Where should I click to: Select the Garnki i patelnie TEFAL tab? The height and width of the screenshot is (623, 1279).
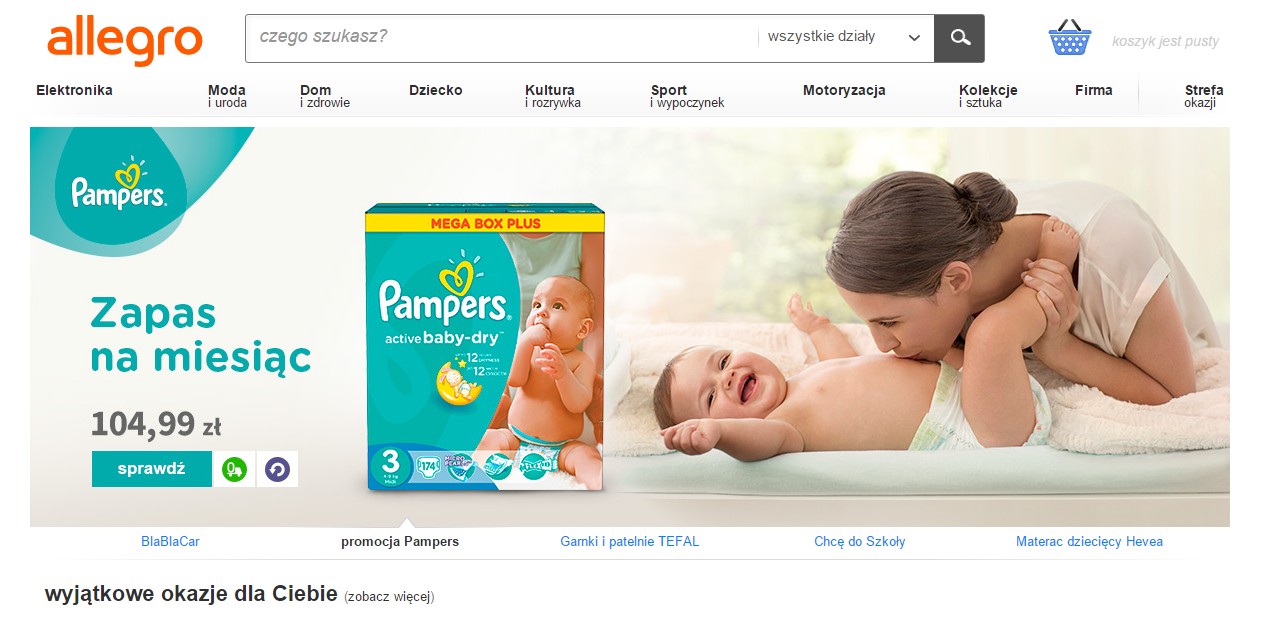pos(630,541)
